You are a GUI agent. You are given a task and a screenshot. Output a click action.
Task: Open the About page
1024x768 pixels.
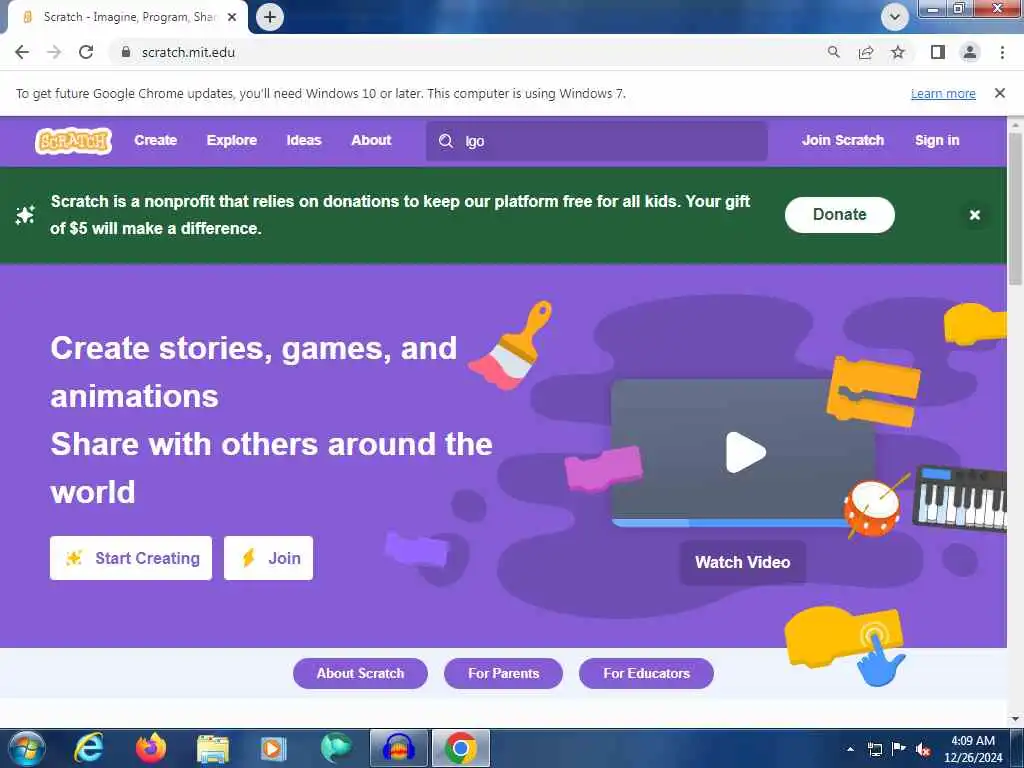[372, 140]
